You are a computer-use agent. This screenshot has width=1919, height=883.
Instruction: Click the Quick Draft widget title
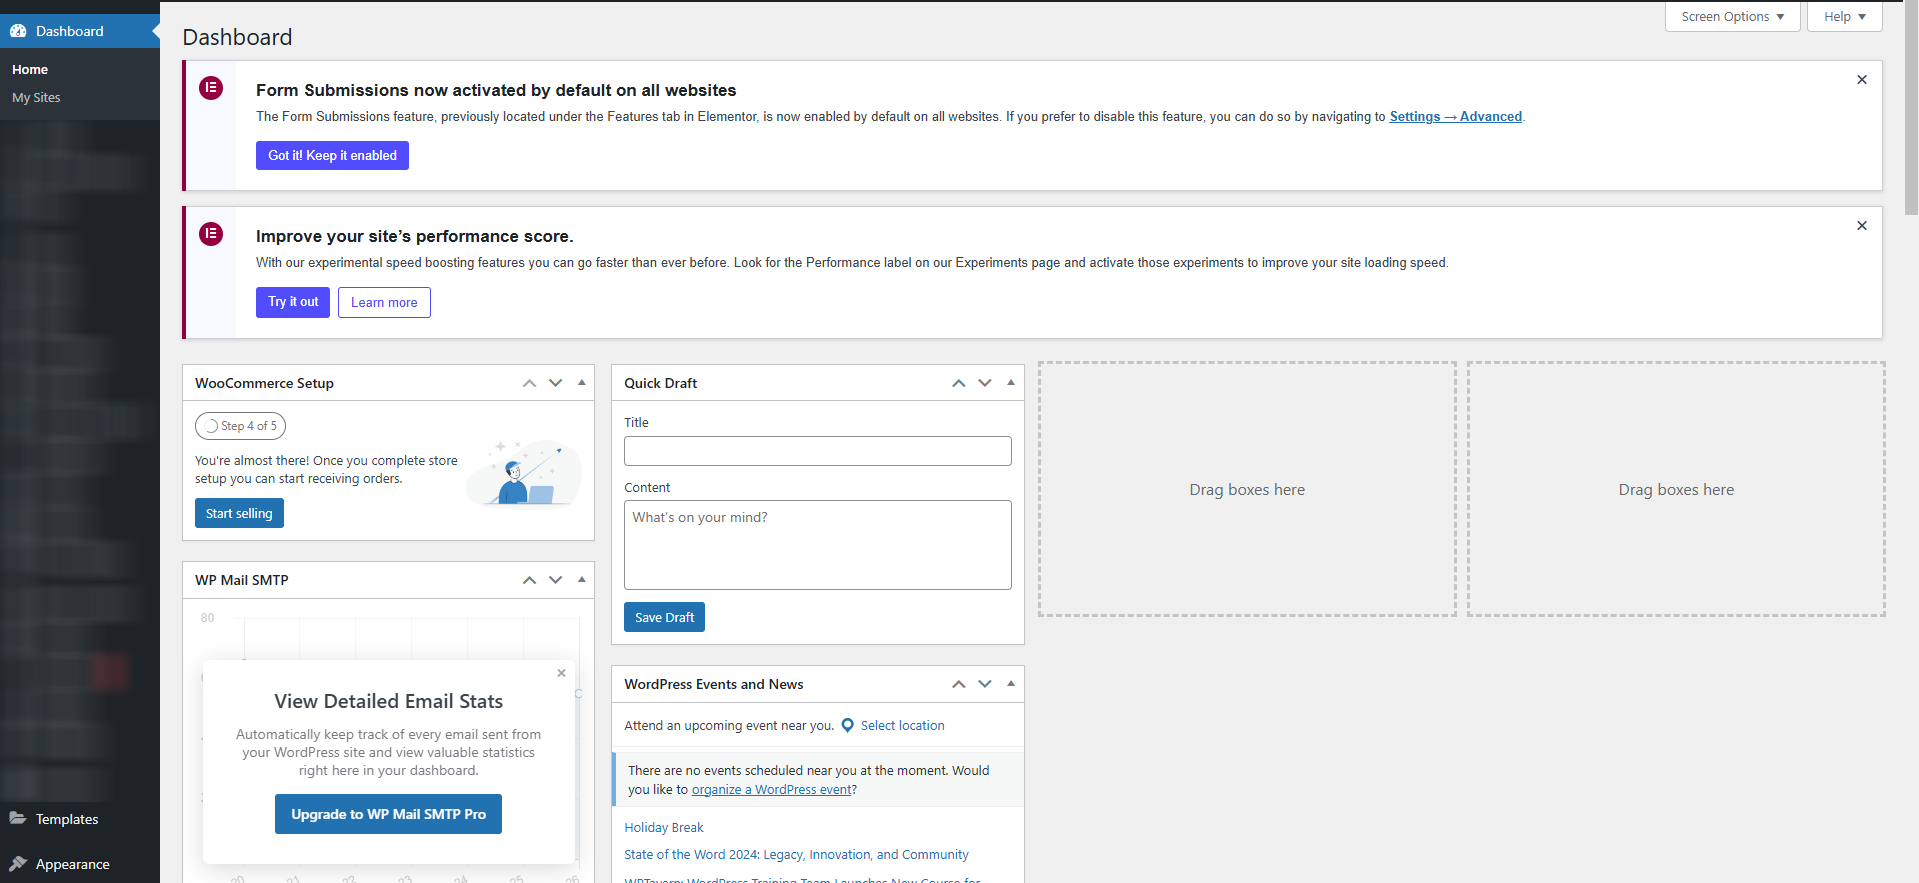[x=661, y=383]
